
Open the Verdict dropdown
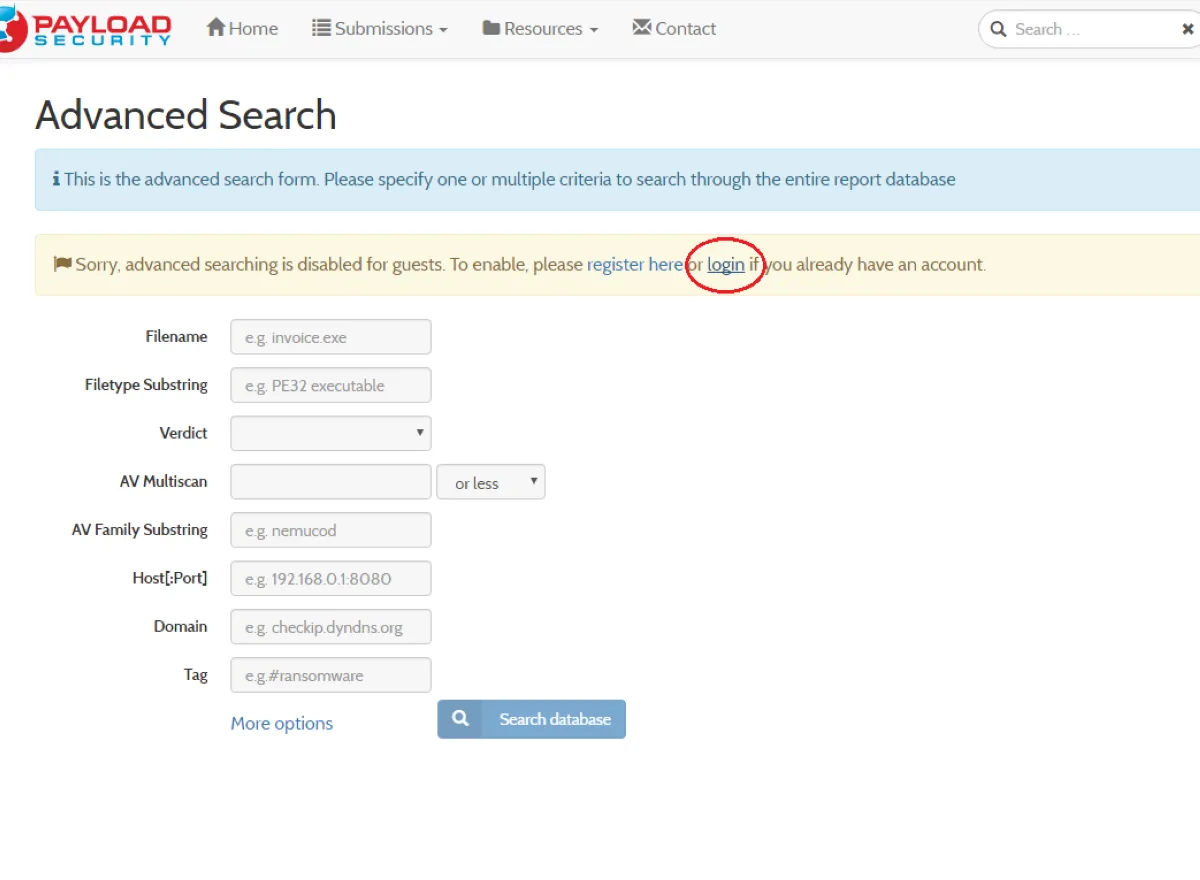coord(331,433)
